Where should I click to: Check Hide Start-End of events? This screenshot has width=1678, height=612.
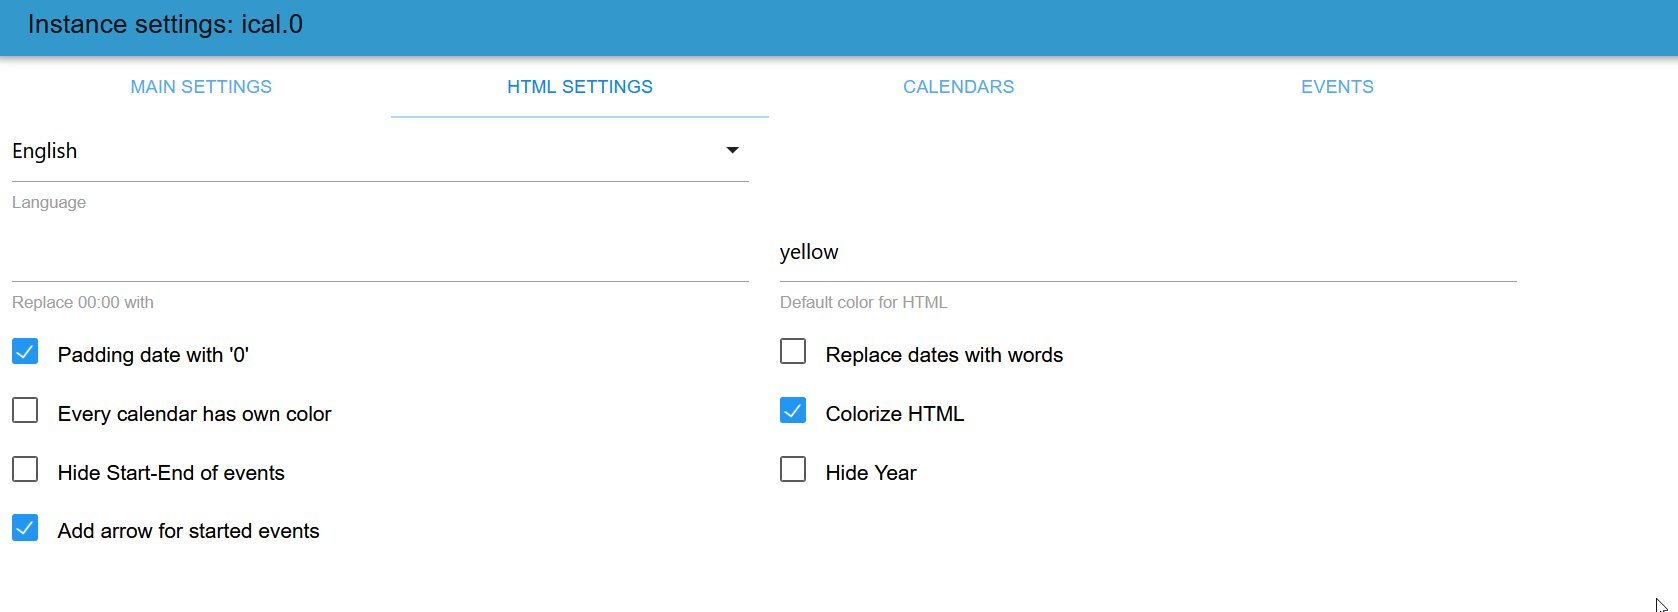25,470
